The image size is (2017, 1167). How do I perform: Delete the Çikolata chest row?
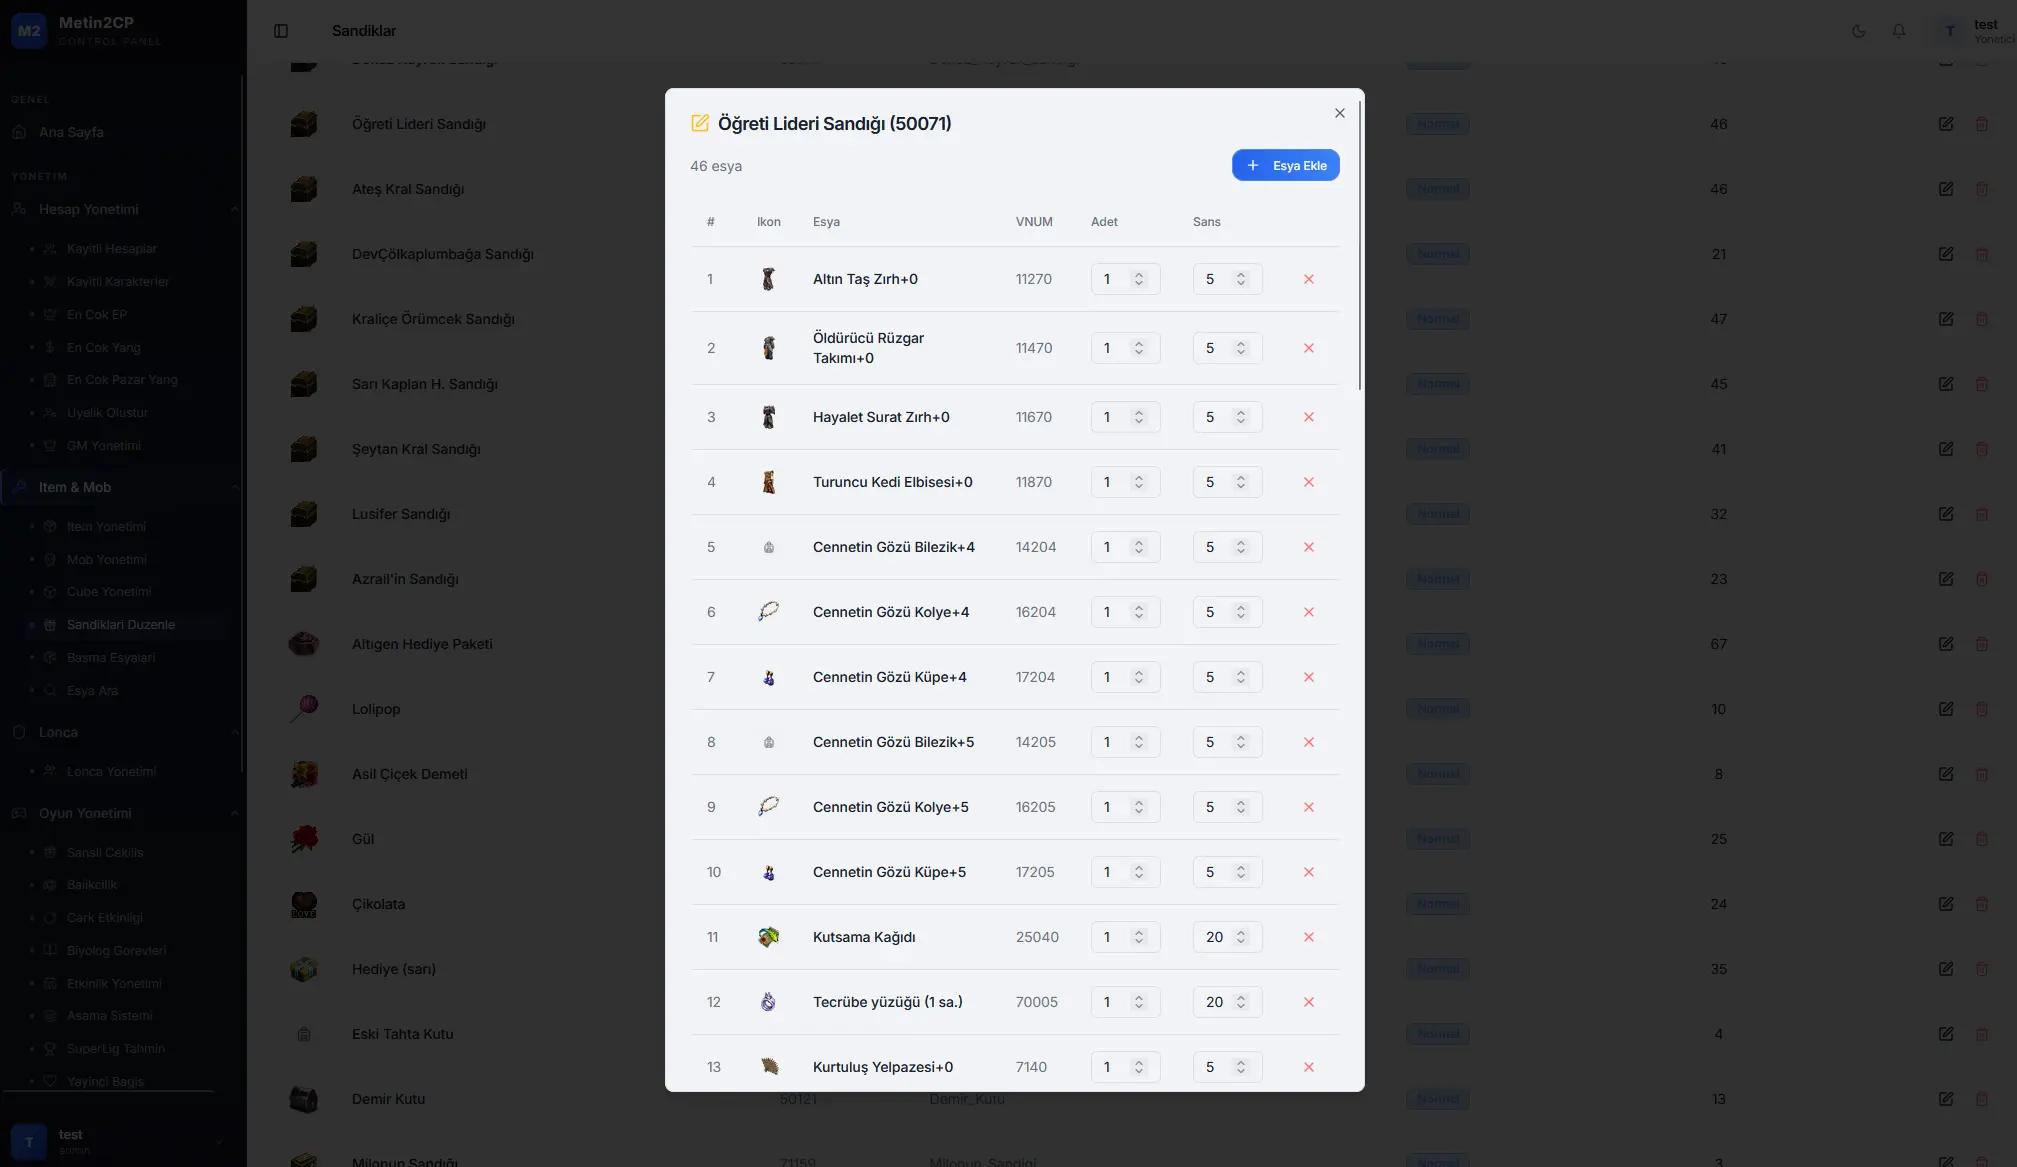(1981, 904)
